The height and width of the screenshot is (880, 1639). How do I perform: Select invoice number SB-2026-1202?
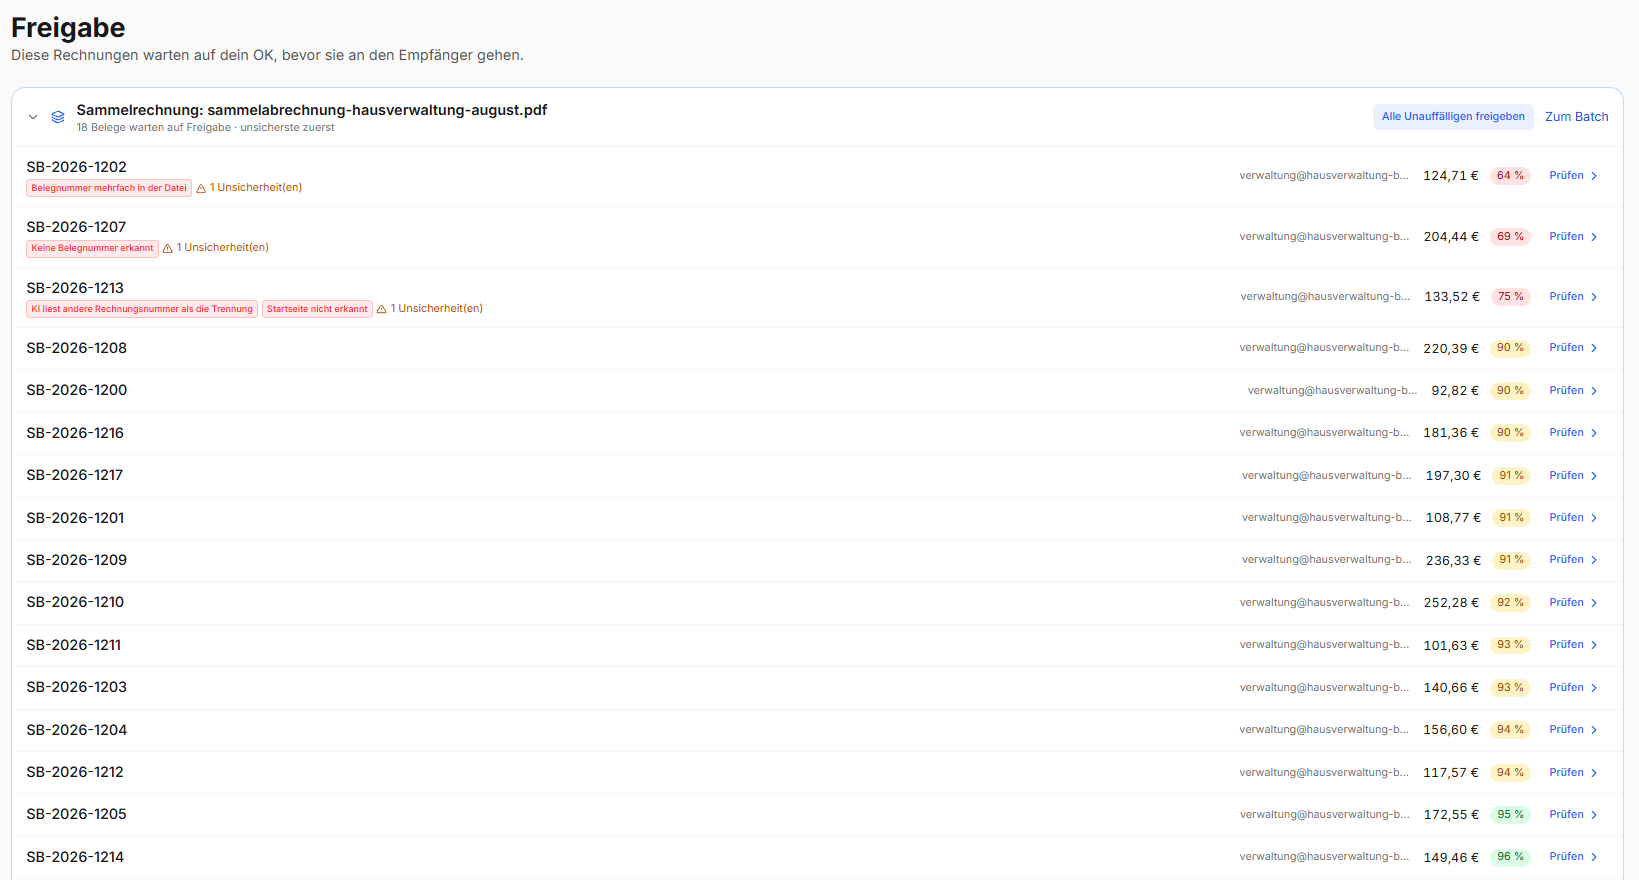77,167
